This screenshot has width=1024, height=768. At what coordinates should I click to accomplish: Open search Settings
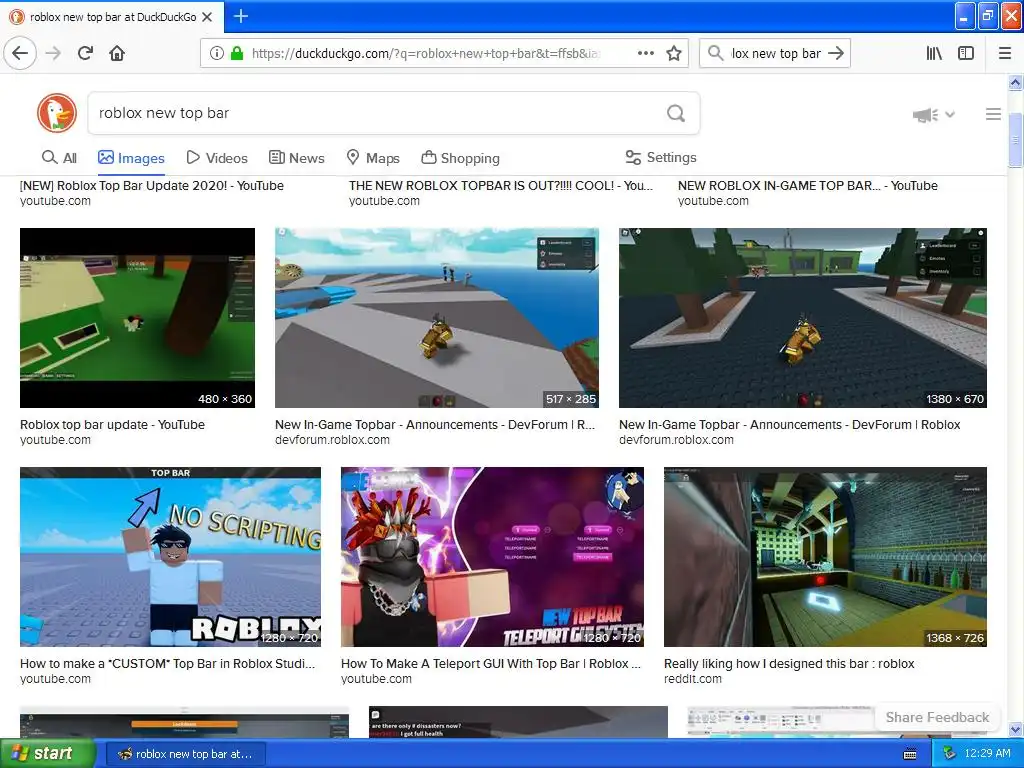[x=661, y=157]
